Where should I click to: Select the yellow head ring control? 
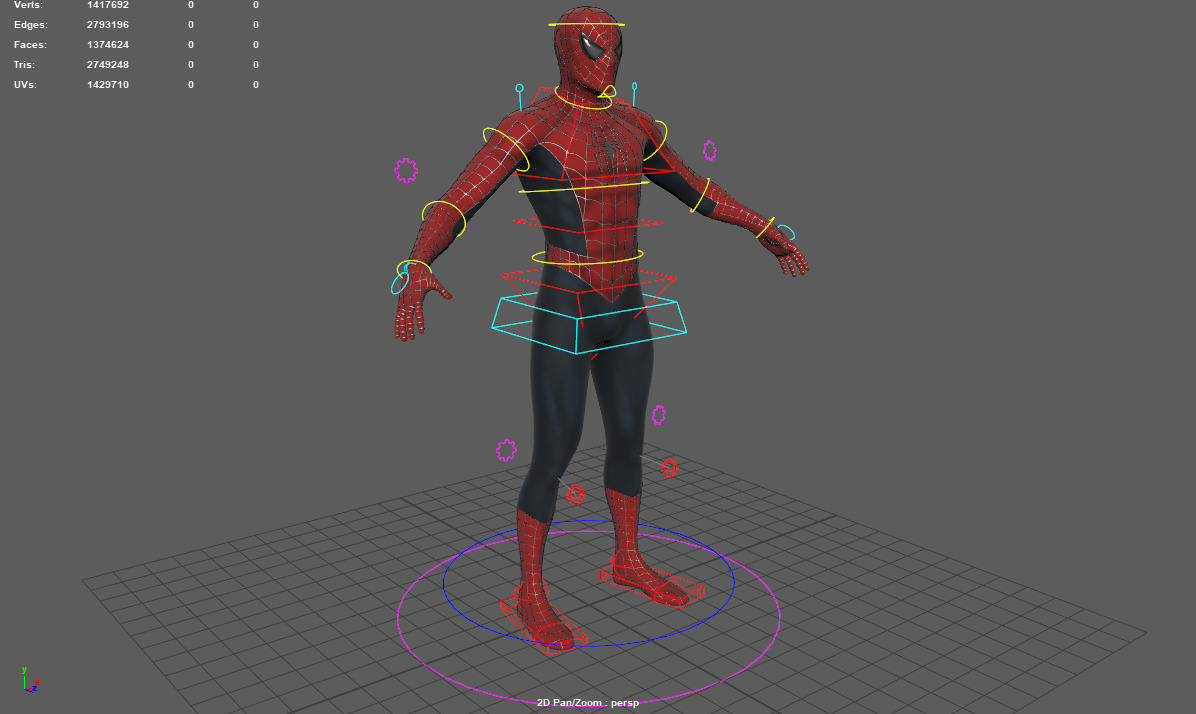click(x=586, y=24)
